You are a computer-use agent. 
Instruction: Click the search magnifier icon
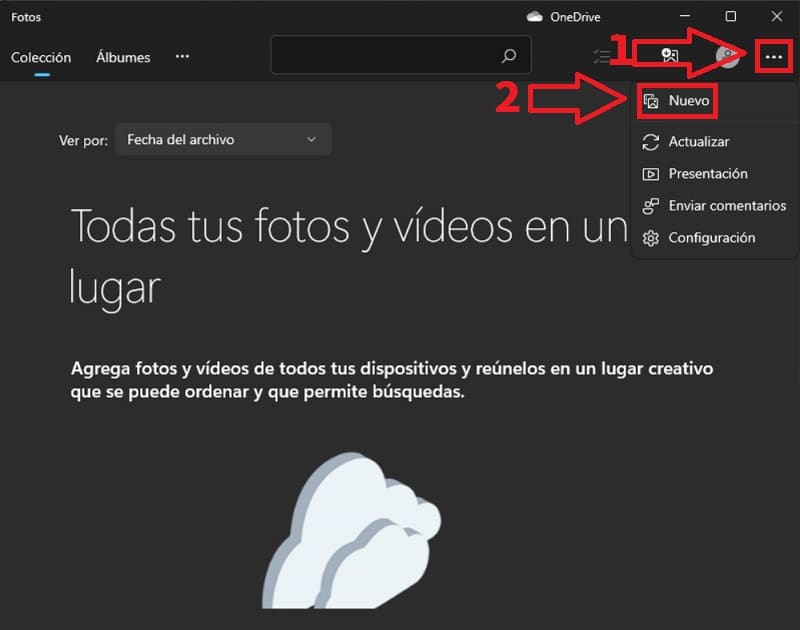[509, 56]
